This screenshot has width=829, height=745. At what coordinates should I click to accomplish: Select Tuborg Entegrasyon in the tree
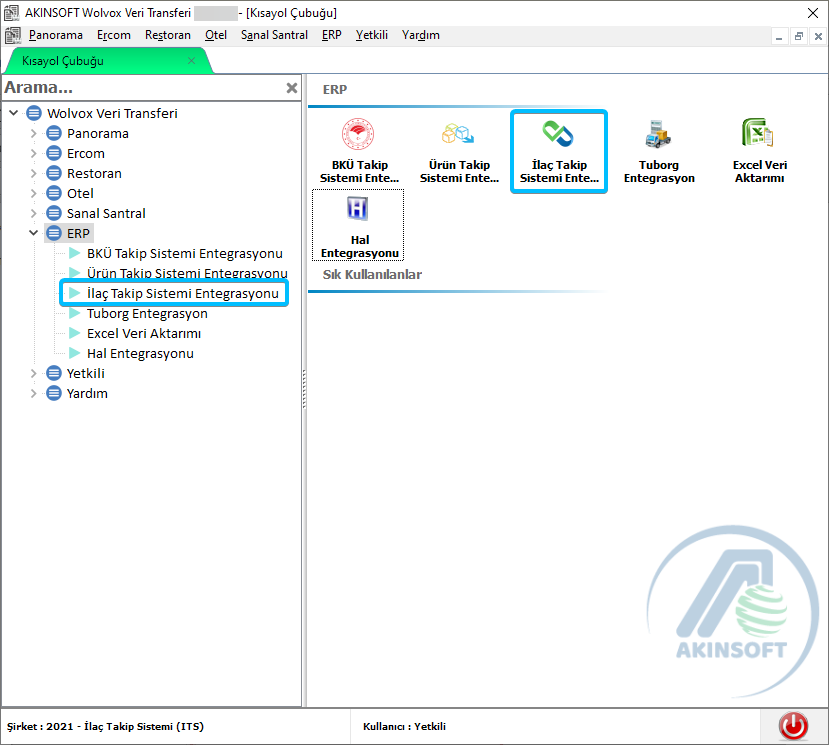tap(147, 314)
